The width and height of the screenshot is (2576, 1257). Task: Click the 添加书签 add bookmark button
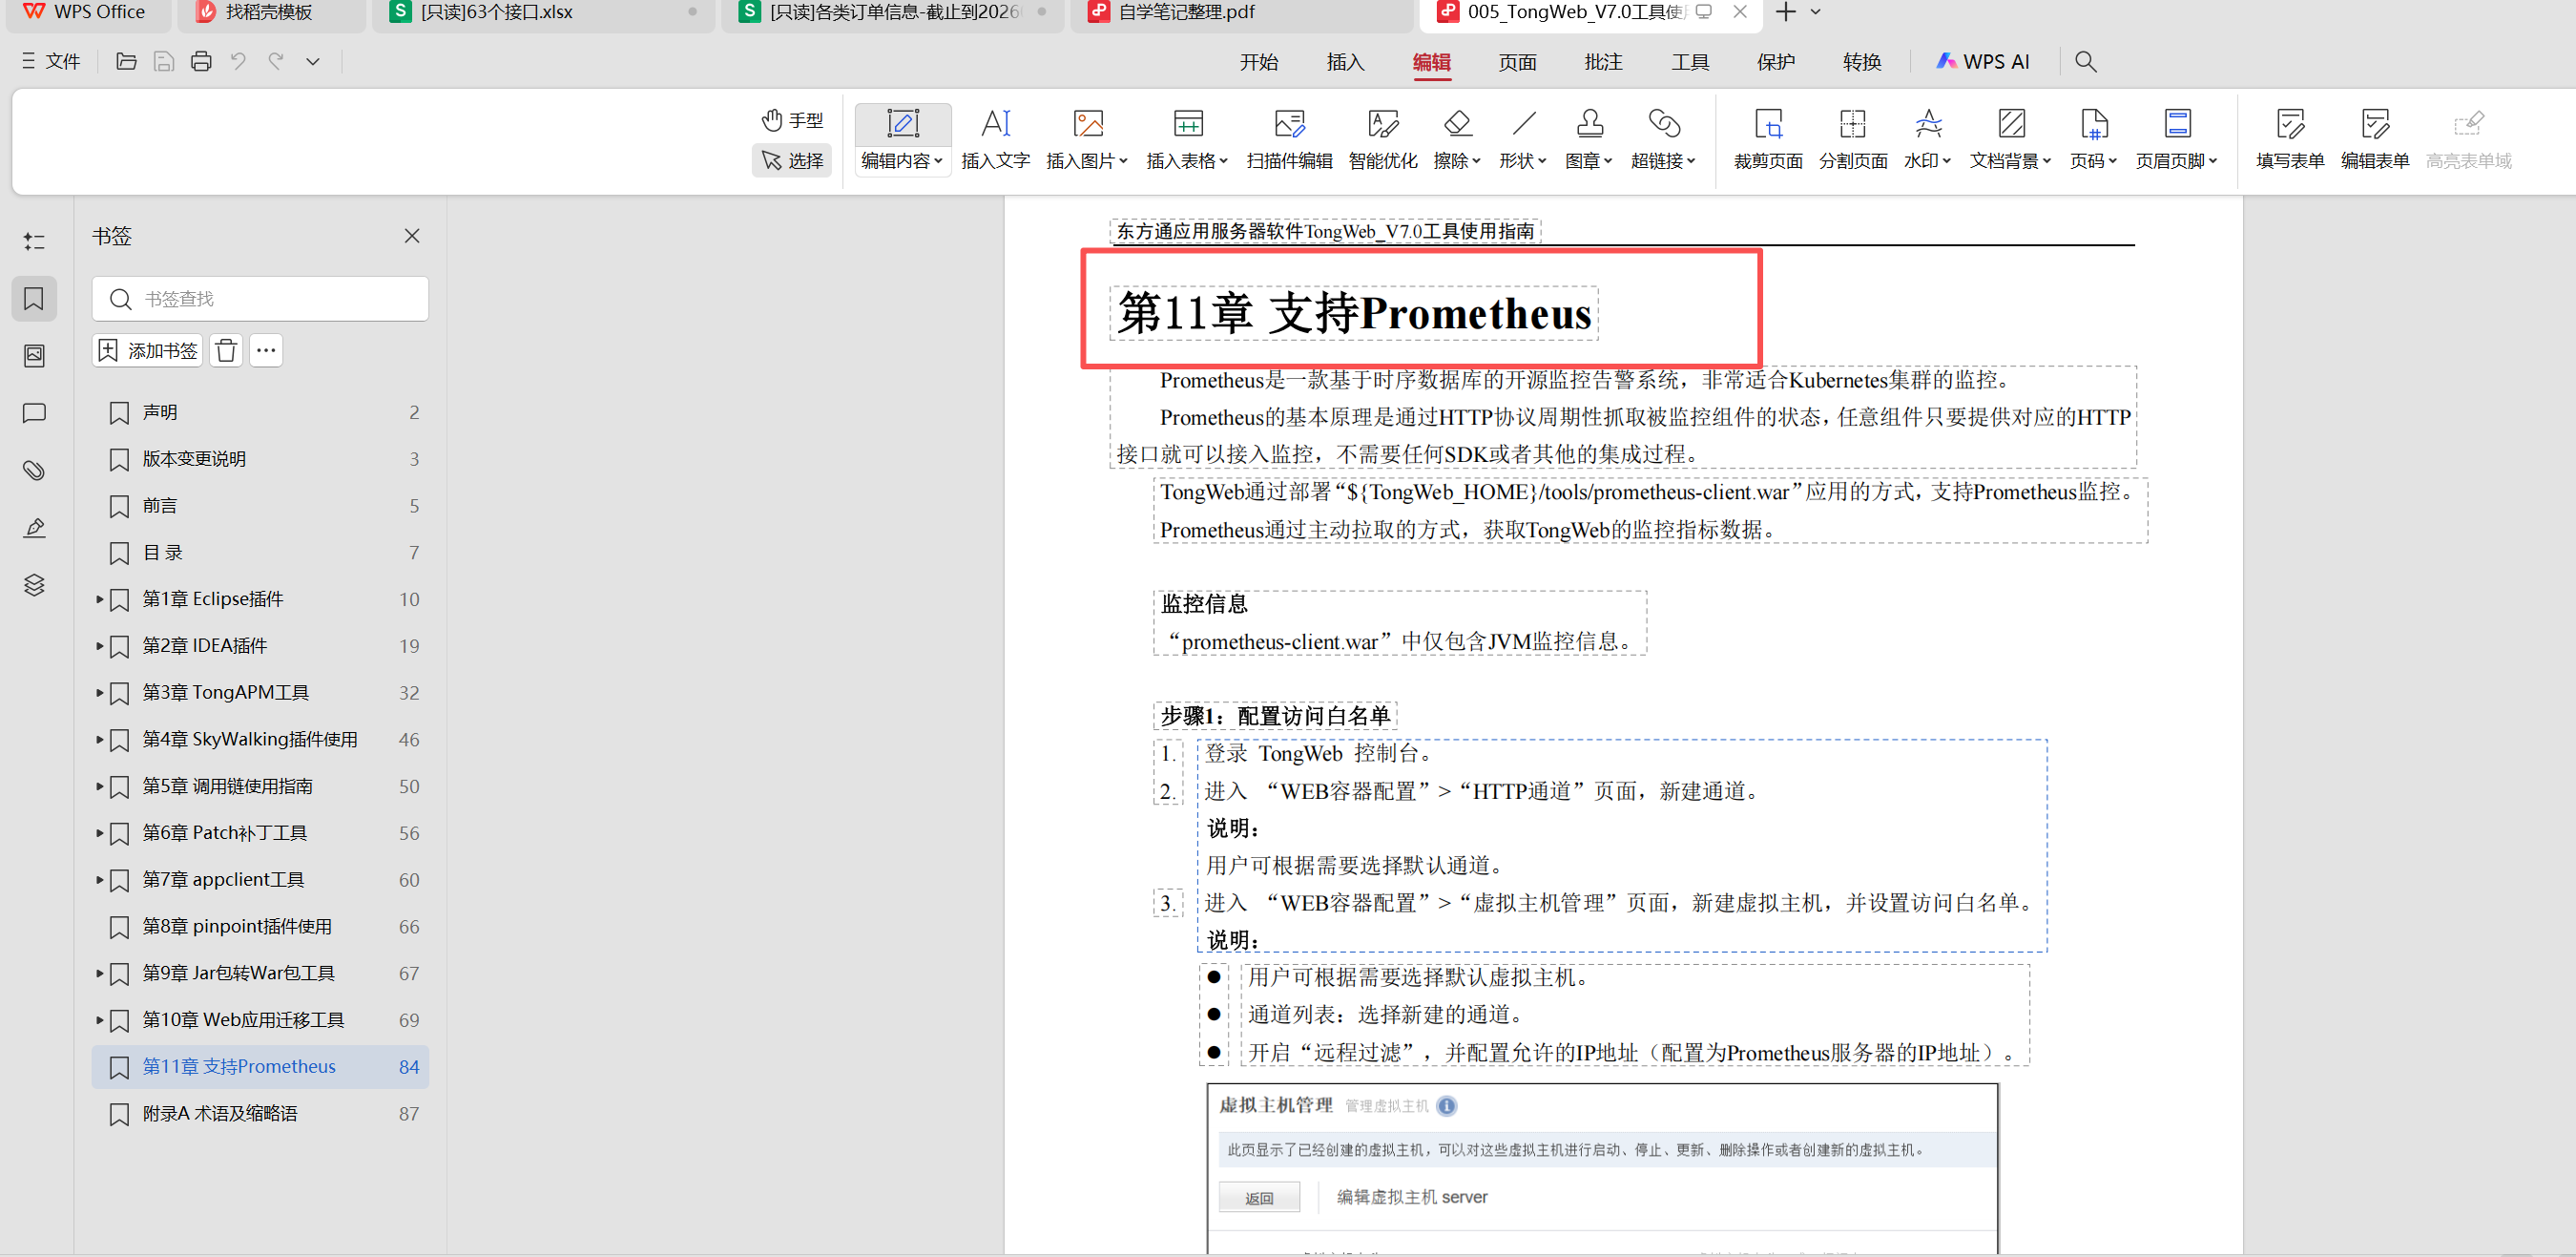click(x=148, y=350)
